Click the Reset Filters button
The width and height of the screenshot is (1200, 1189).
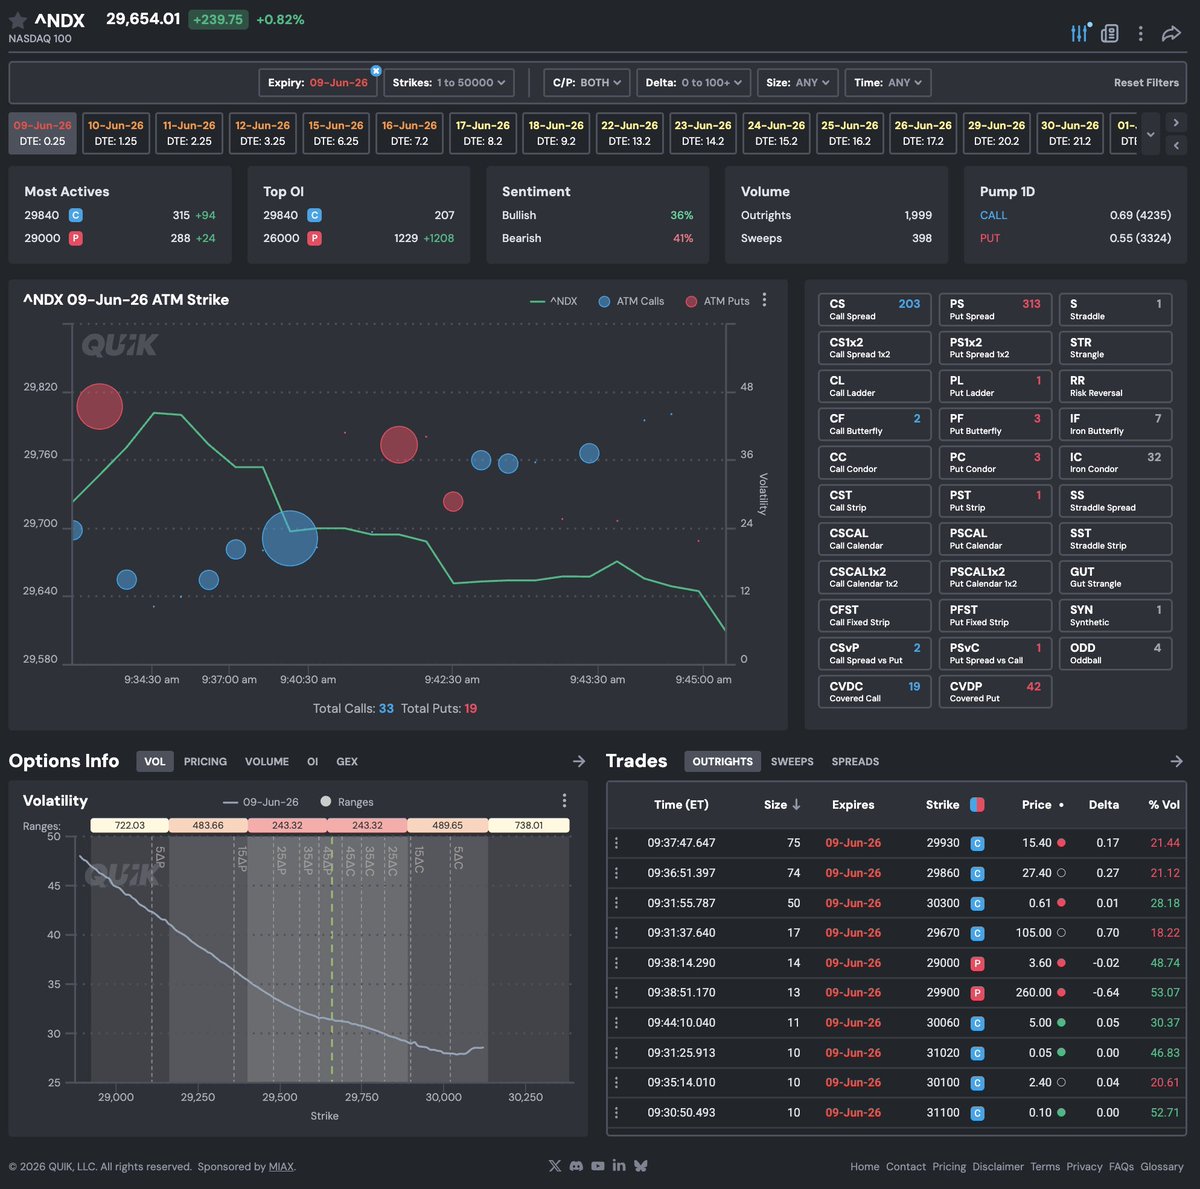(x=1146, y=83)
